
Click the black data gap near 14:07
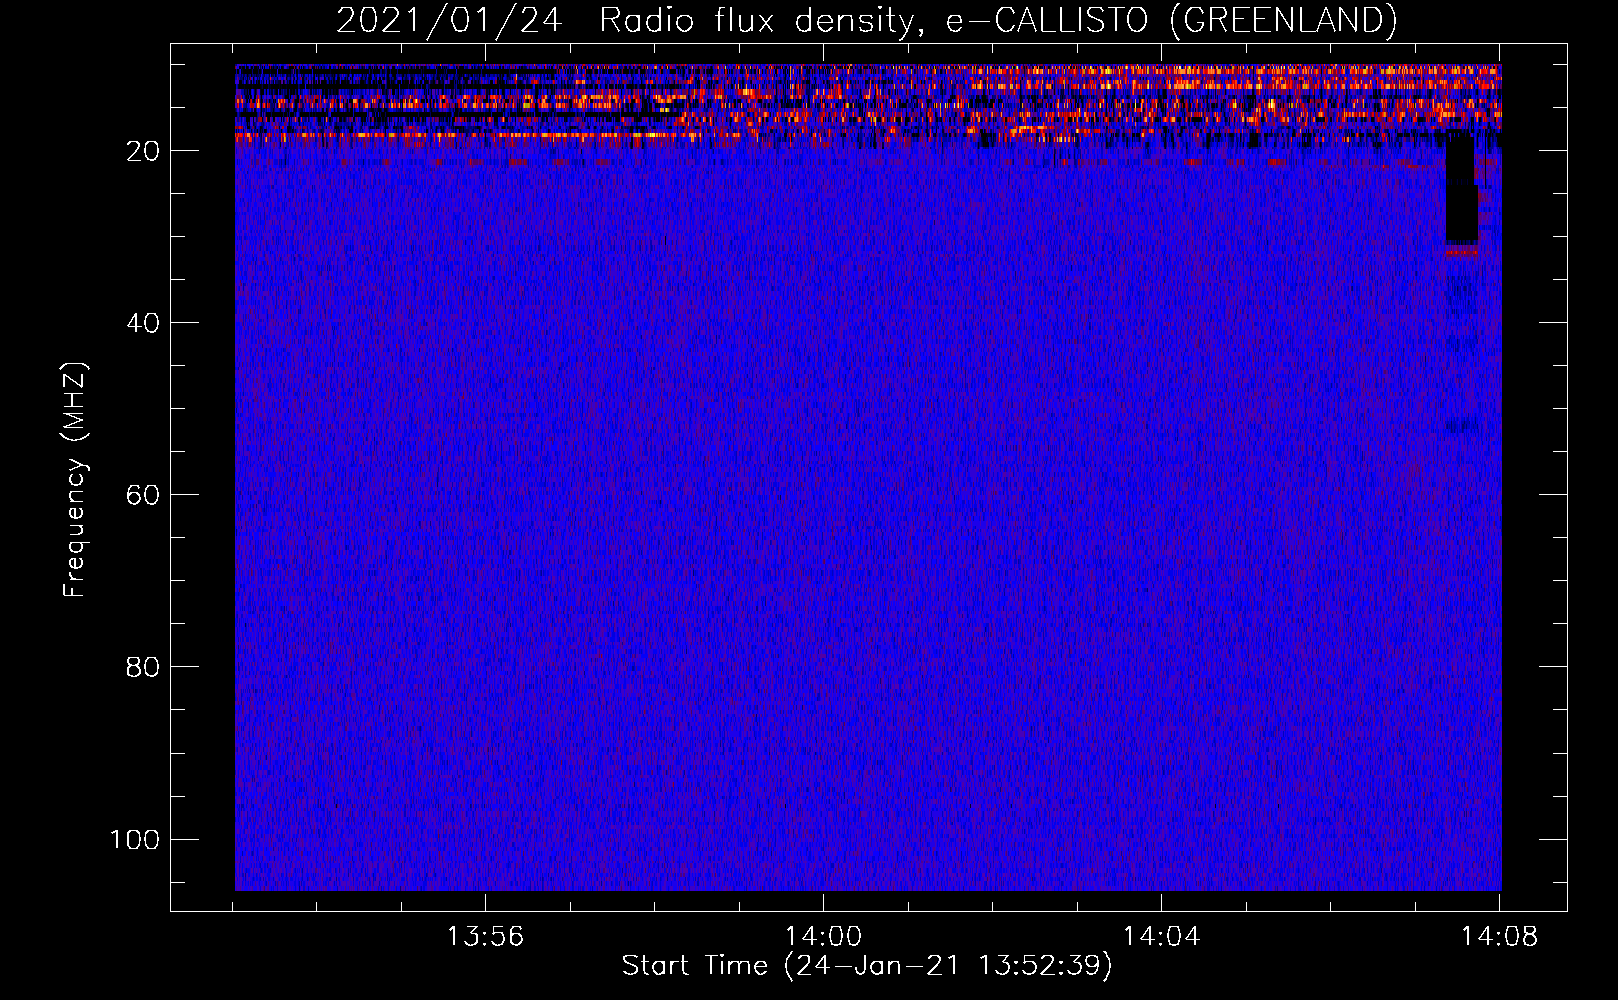[x=1461, y=188]
